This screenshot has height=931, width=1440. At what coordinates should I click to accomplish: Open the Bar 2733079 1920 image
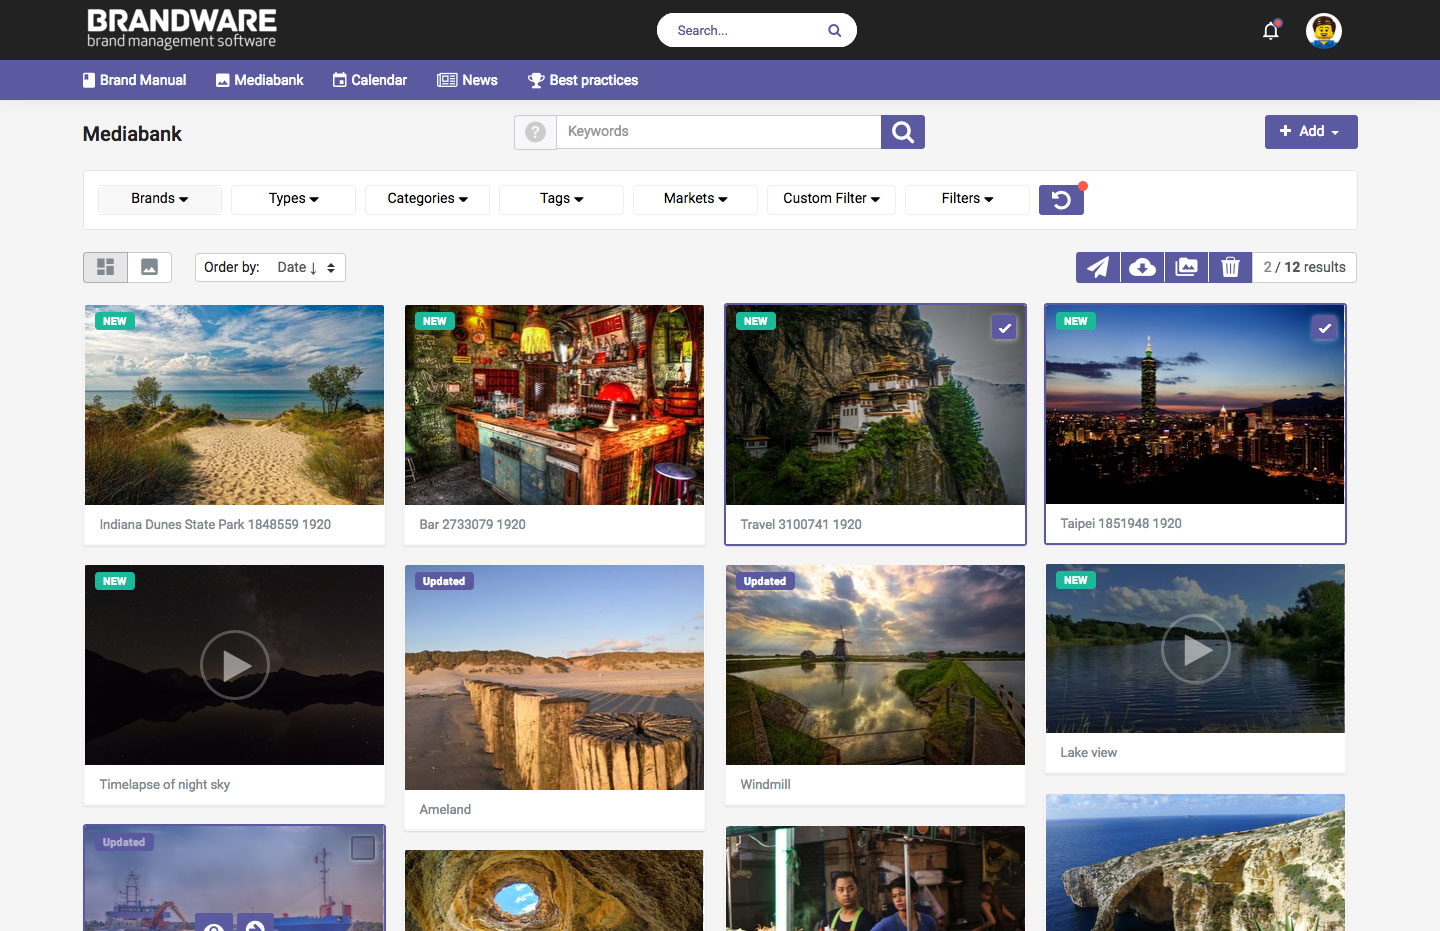tap(554, 405)
